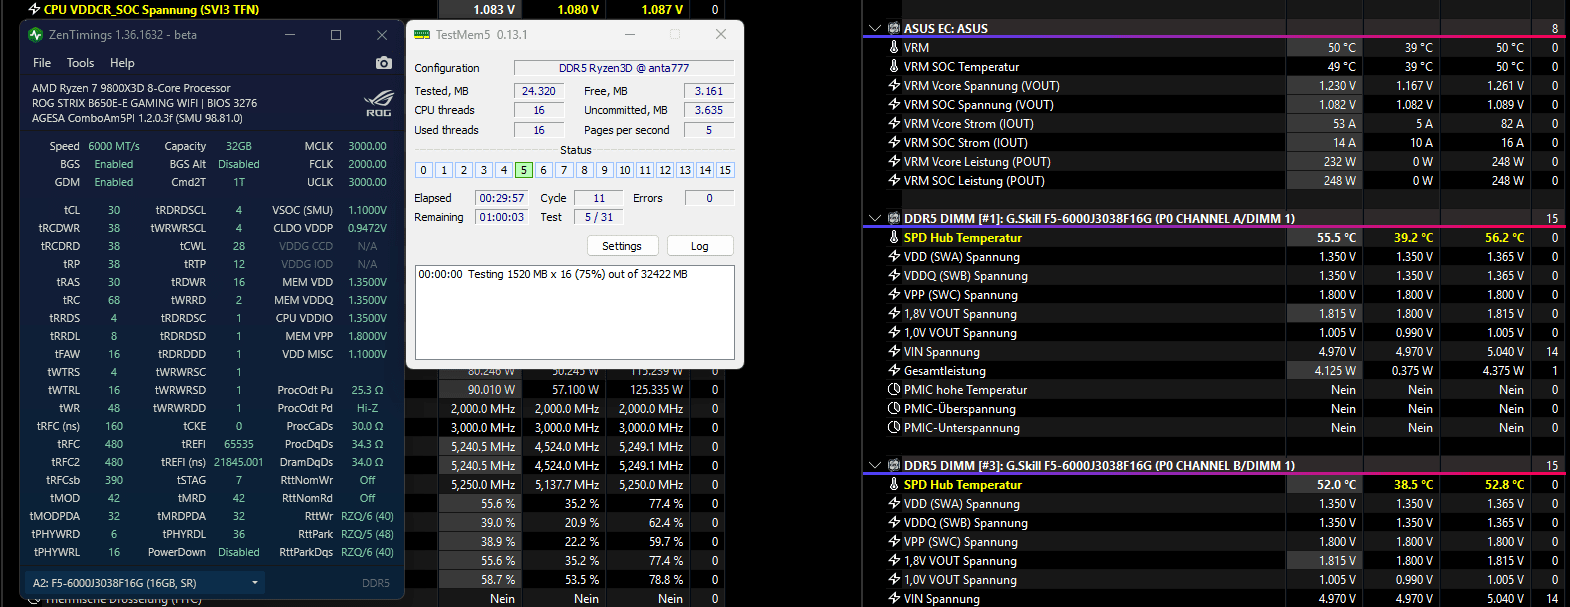
Task: Click status cell 10 in TestMem5
Action: click(x=625, y=170)
